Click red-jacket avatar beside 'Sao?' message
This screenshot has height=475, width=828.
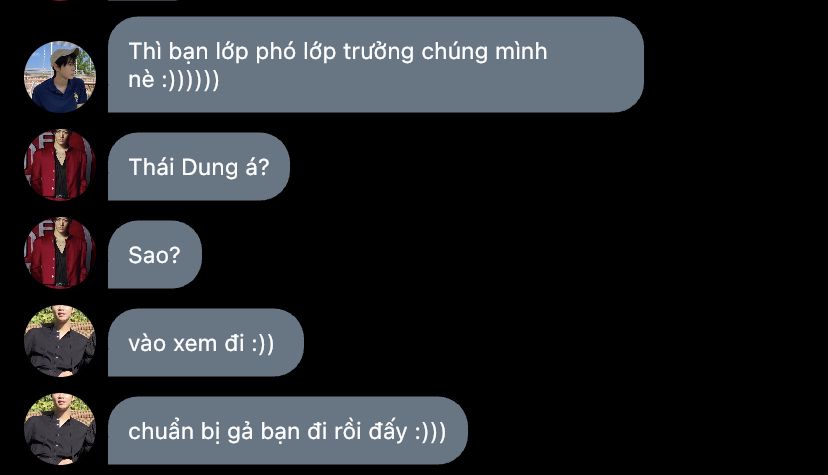point(60,253)
